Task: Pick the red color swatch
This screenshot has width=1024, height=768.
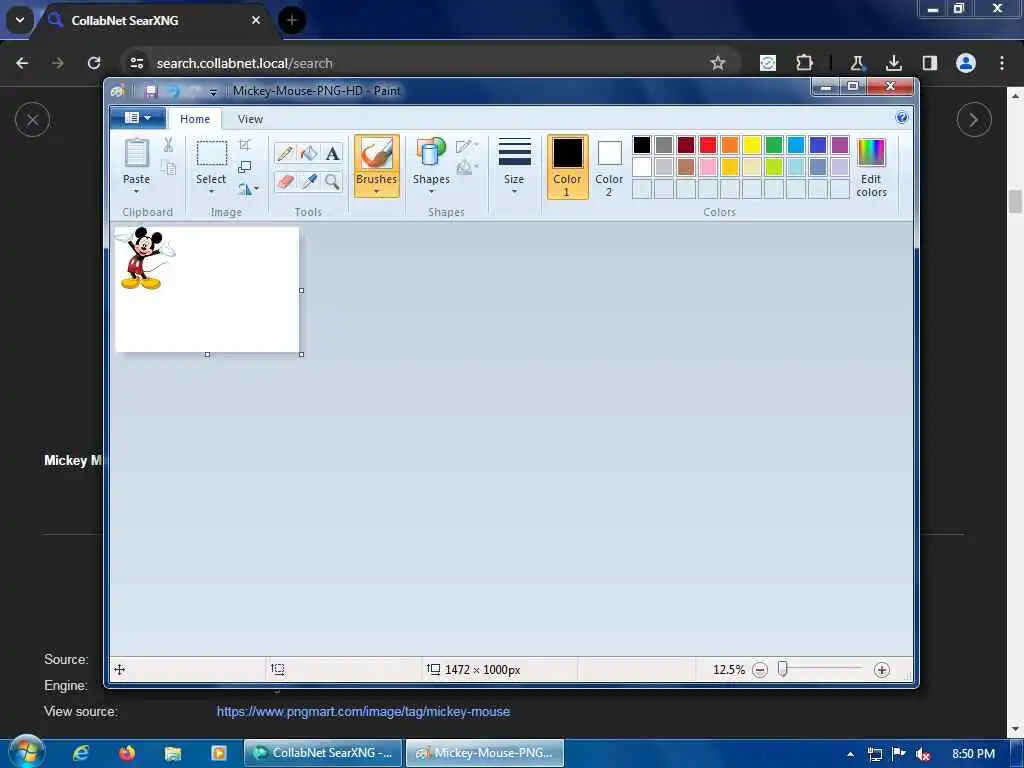Action: [x=707, y=145]
